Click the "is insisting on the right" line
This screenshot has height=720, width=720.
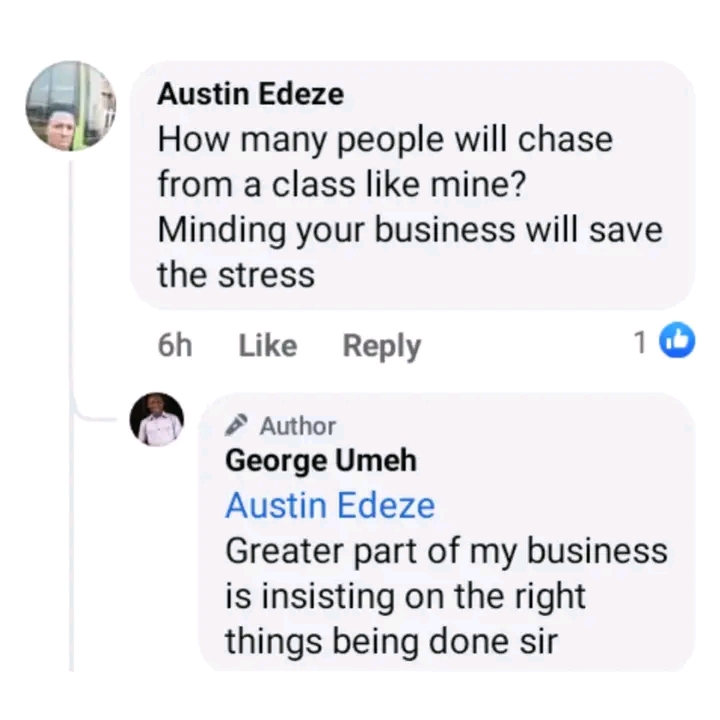point(405,597)
